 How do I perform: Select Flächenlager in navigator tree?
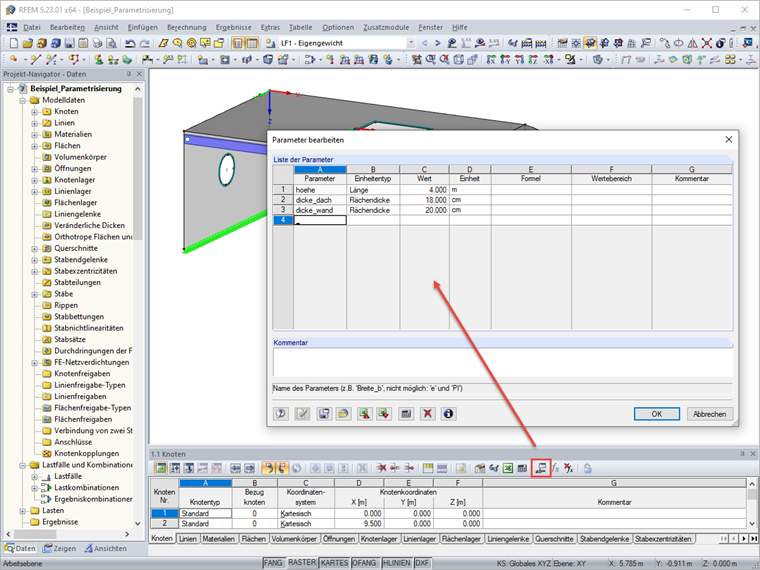click(76, 203)
